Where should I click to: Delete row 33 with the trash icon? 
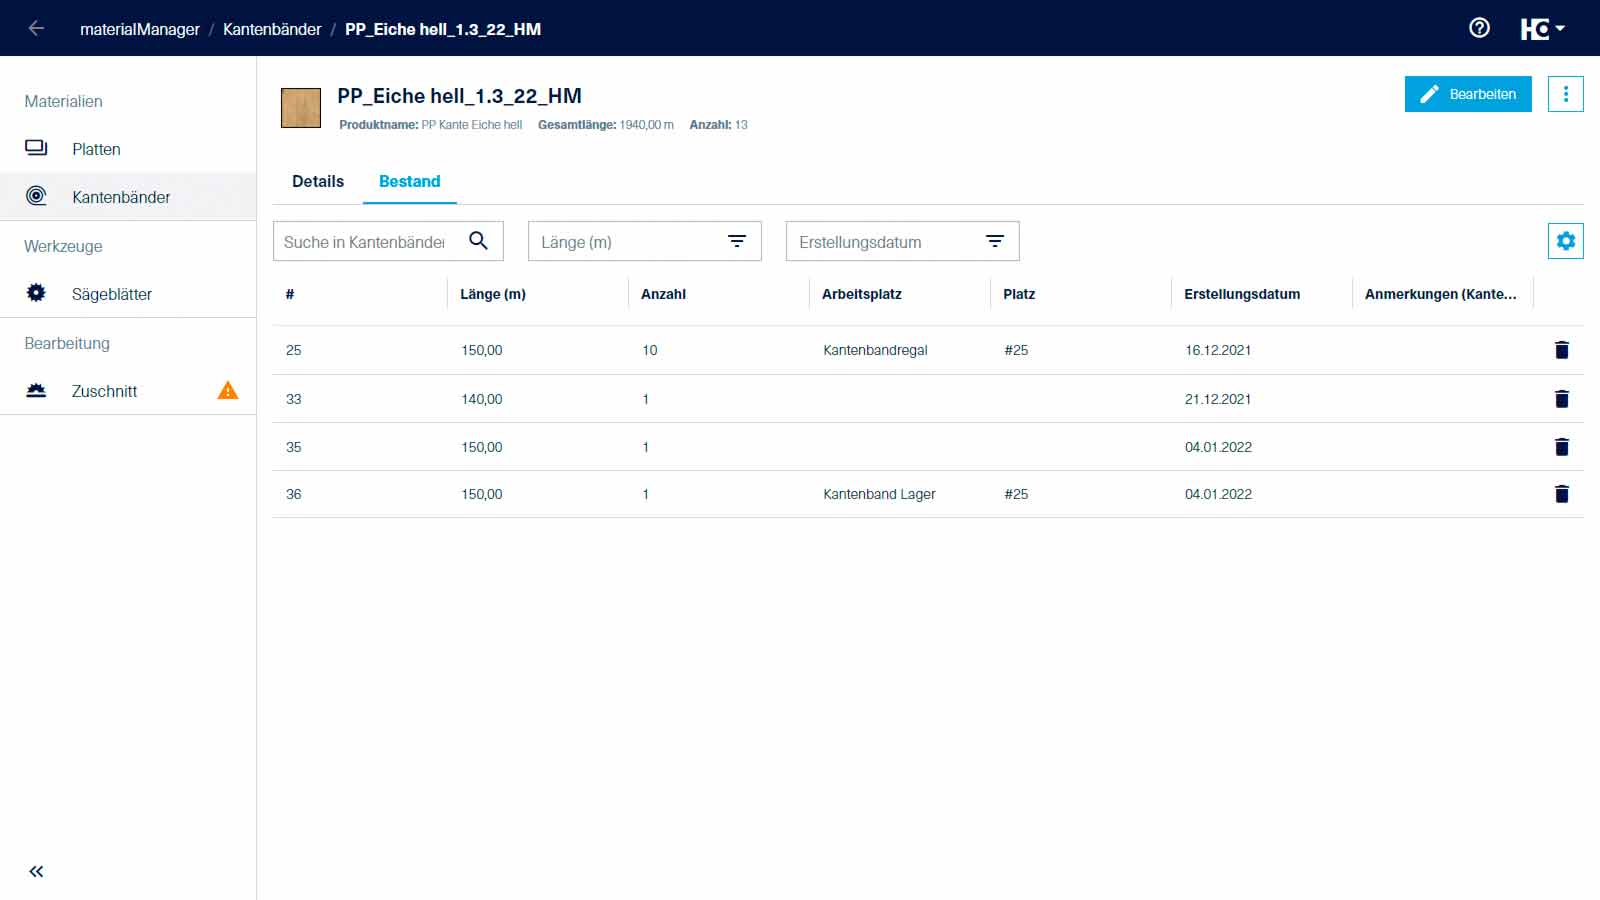coord(1561,399)
